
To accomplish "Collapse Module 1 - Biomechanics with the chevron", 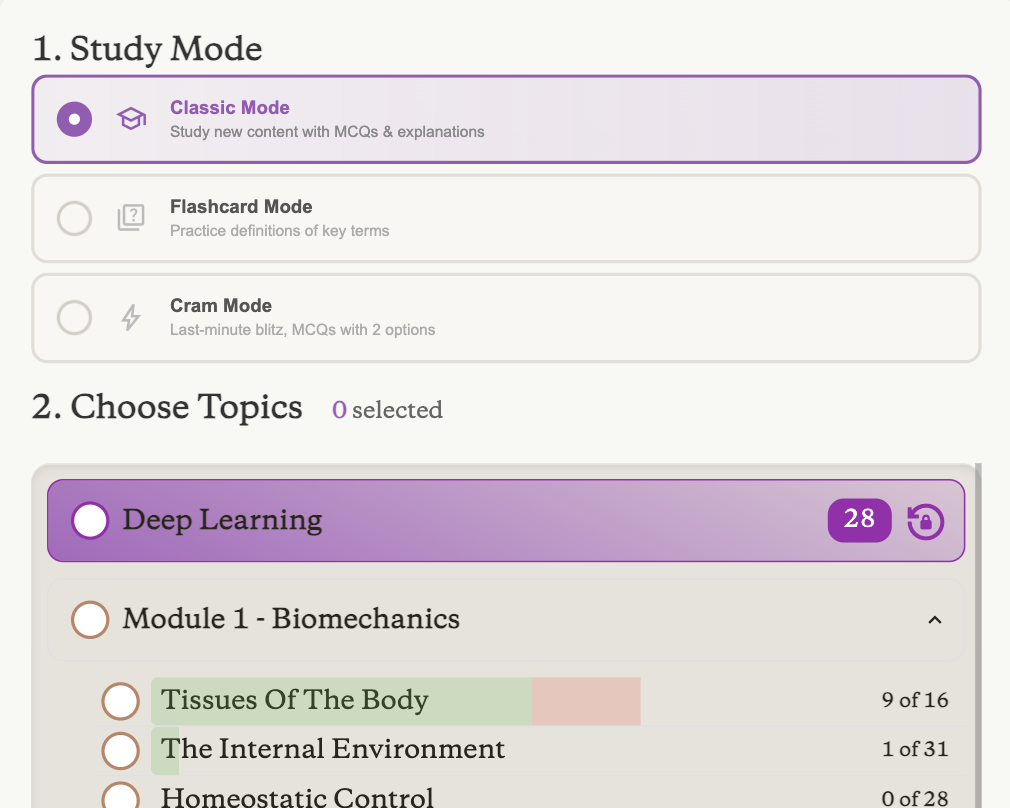I will click(x=935, y=620).
